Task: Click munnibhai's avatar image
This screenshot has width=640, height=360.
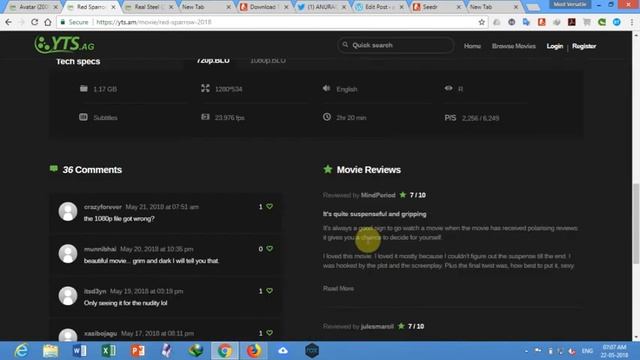Action: click(x=68, y=253)
